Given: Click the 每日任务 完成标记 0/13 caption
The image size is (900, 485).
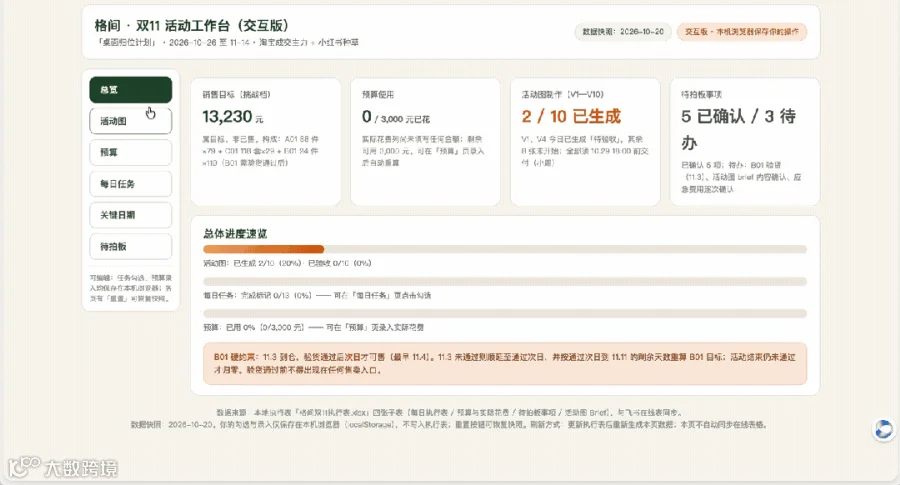Looking at the screenshot, I should (317, 295).
